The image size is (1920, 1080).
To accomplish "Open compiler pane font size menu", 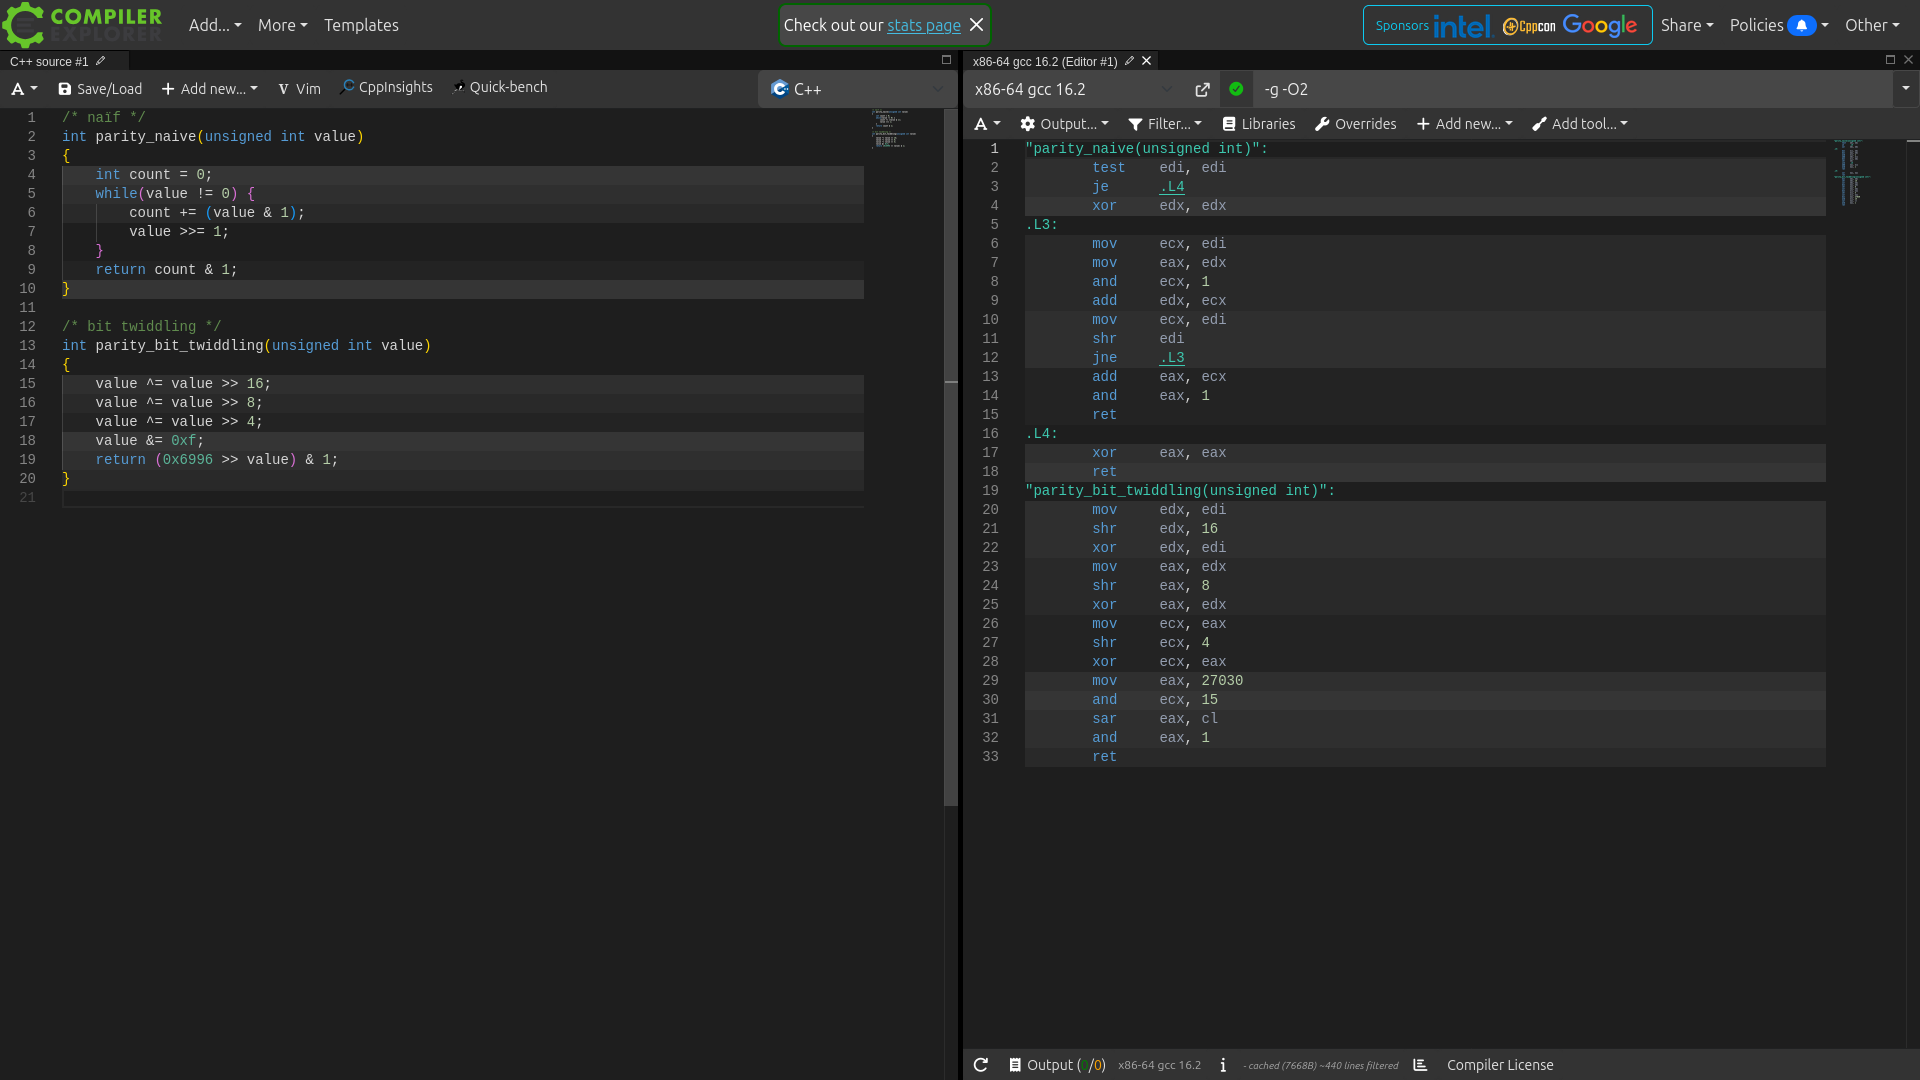I will tap(987, 124).
